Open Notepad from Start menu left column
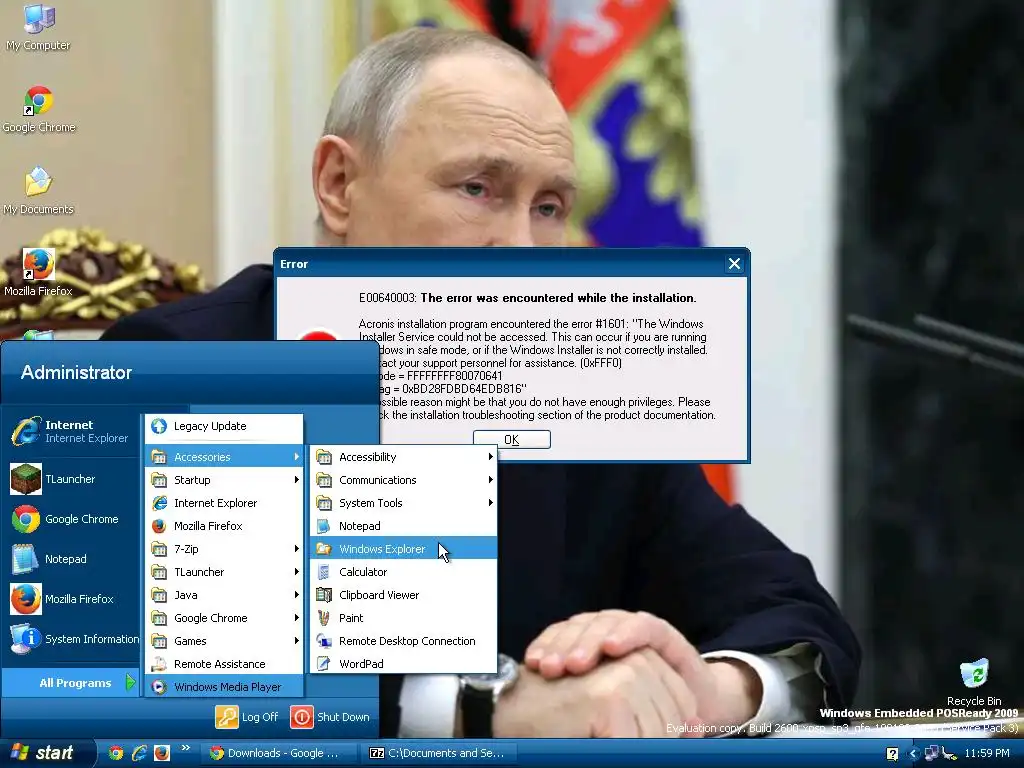Viewport: 1024px width, 768px height. pyautogui.click(x=70, y=559)
